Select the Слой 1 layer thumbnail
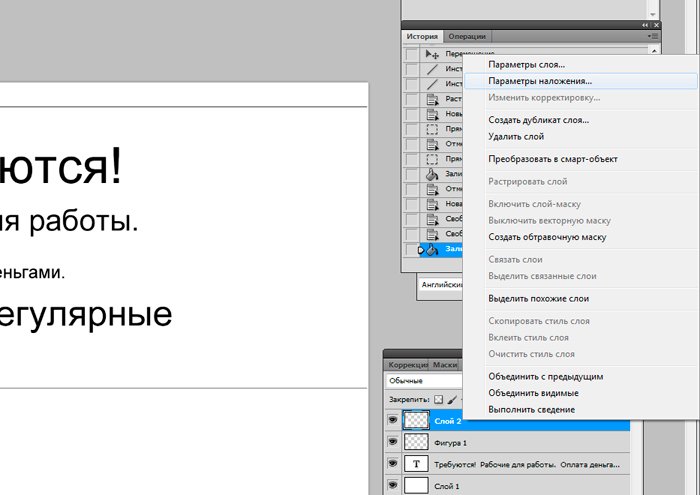The height and width of the screenshot is (495, 700). 416,486
